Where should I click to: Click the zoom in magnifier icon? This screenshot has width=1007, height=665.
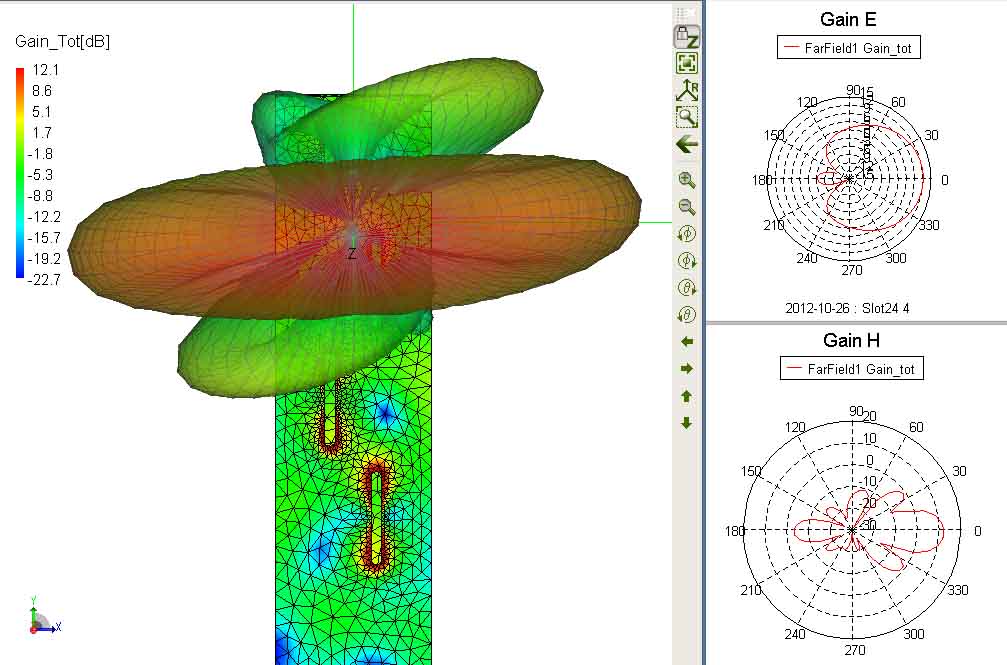coord(687,180)
